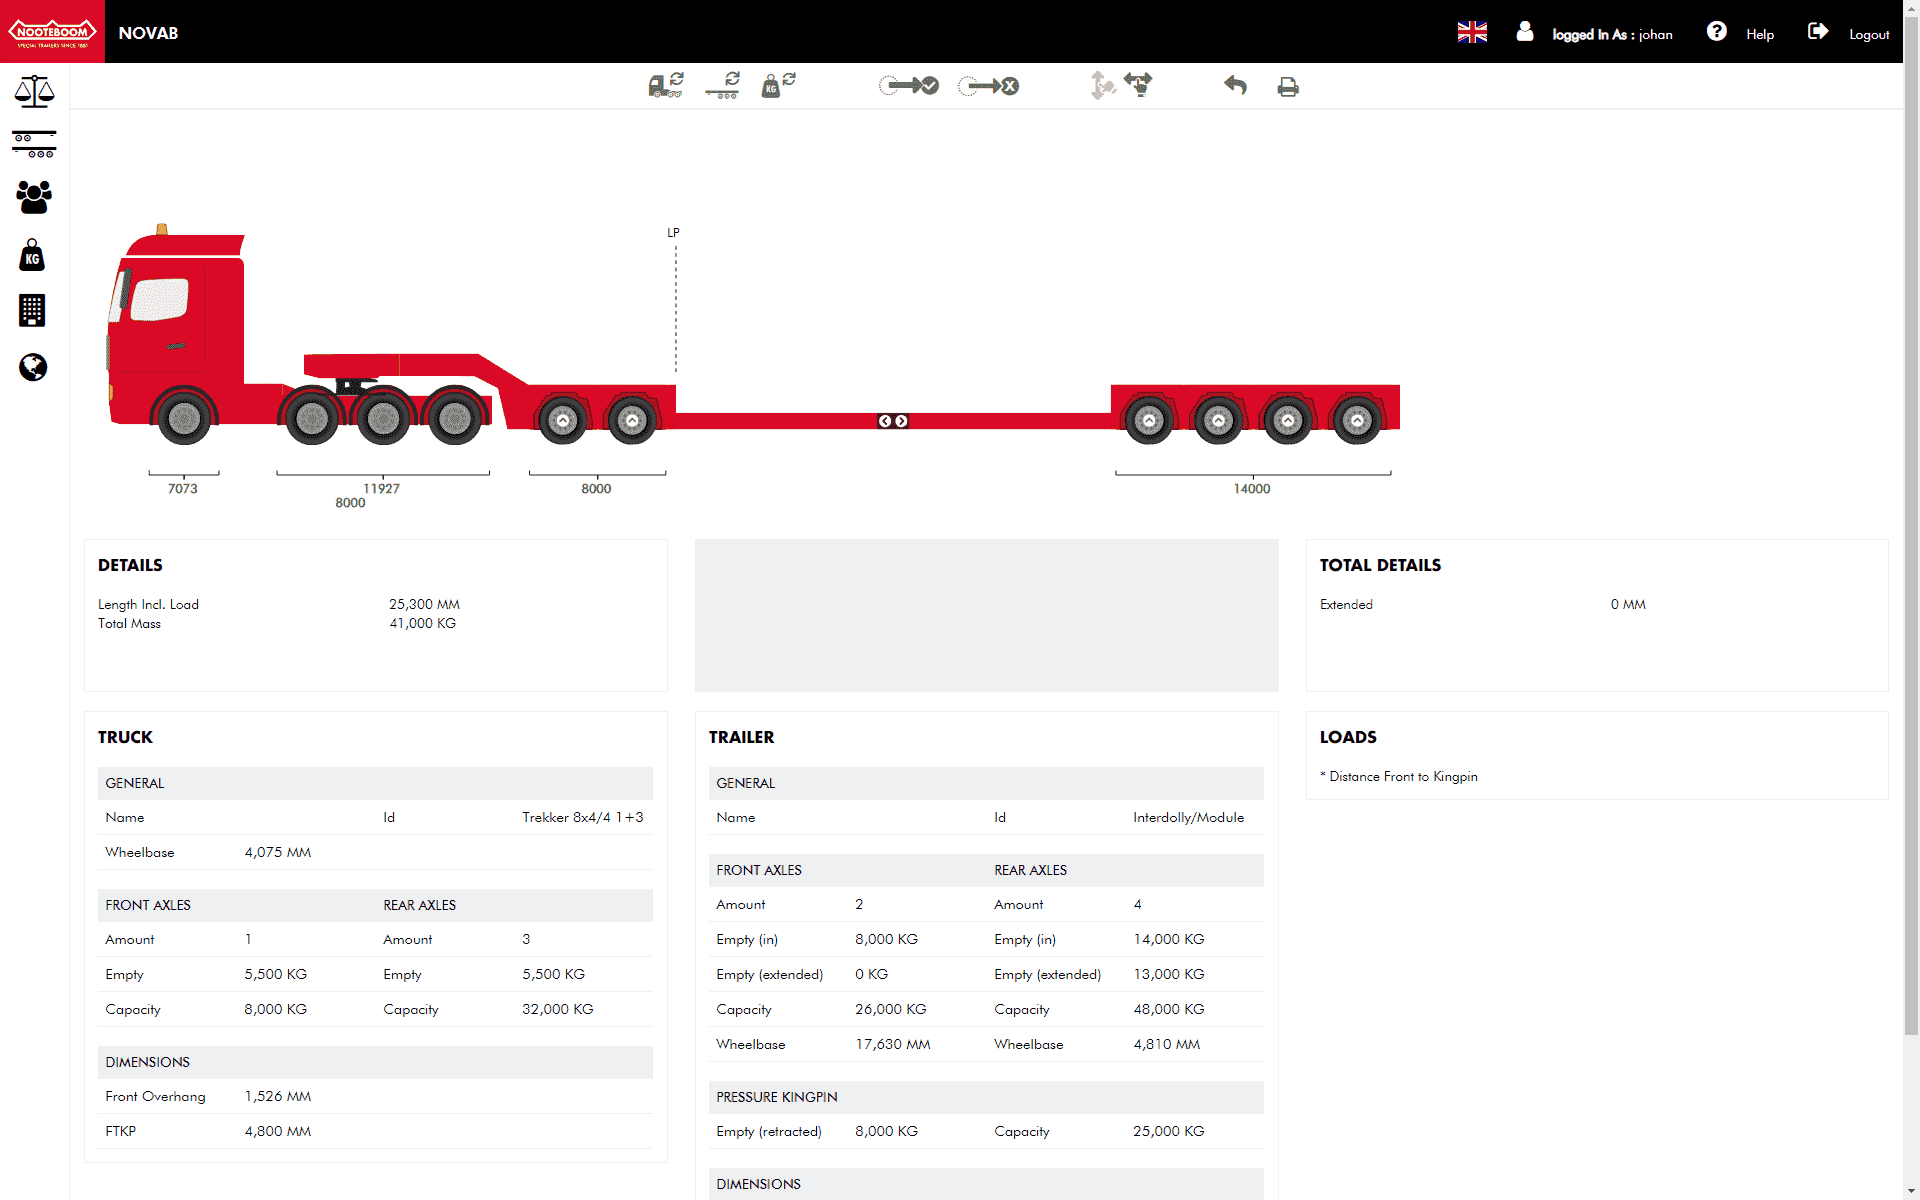
Task: Open the axle load scales panel
Action: pos(34,90)
